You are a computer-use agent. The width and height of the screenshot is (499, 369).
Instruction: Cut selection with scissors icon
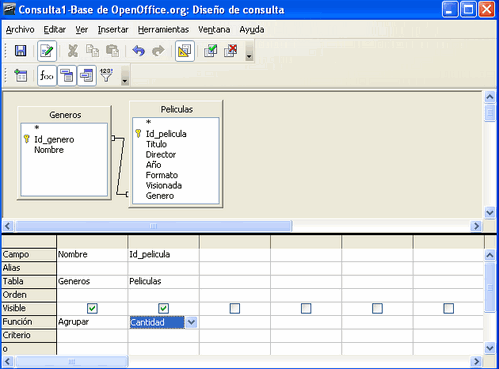coord(73,51)
